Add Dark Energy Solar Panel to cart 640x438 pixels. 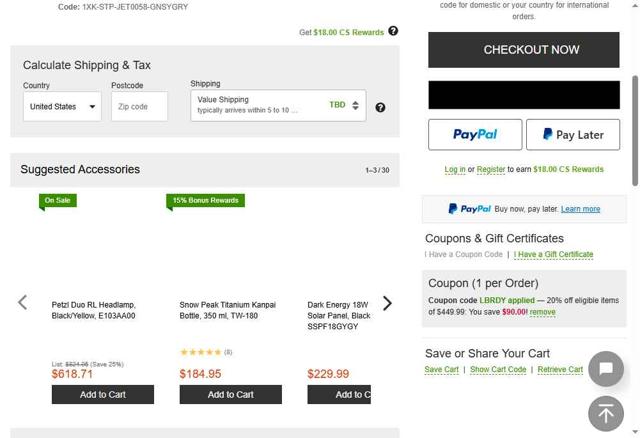339,394
